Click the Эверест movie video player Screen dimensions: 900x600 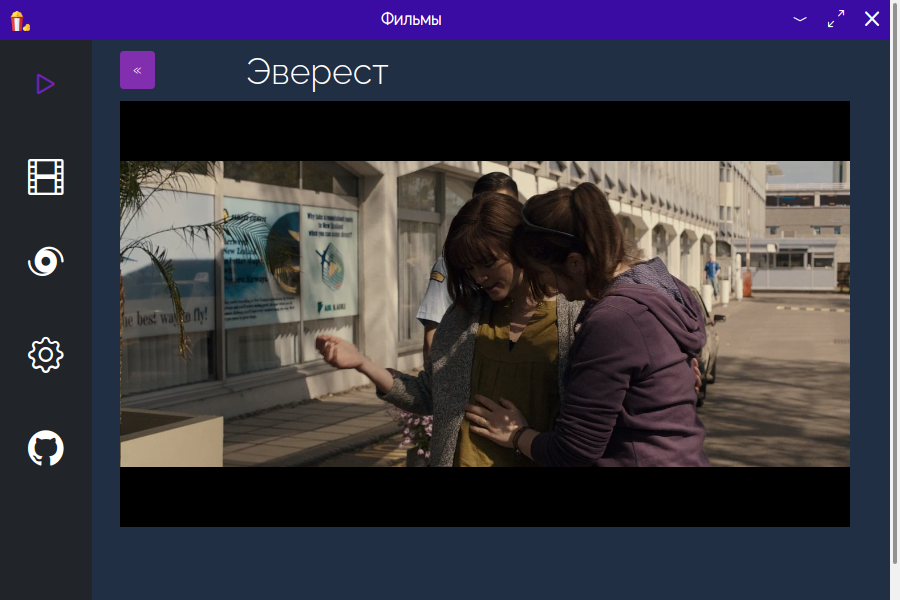484,313
